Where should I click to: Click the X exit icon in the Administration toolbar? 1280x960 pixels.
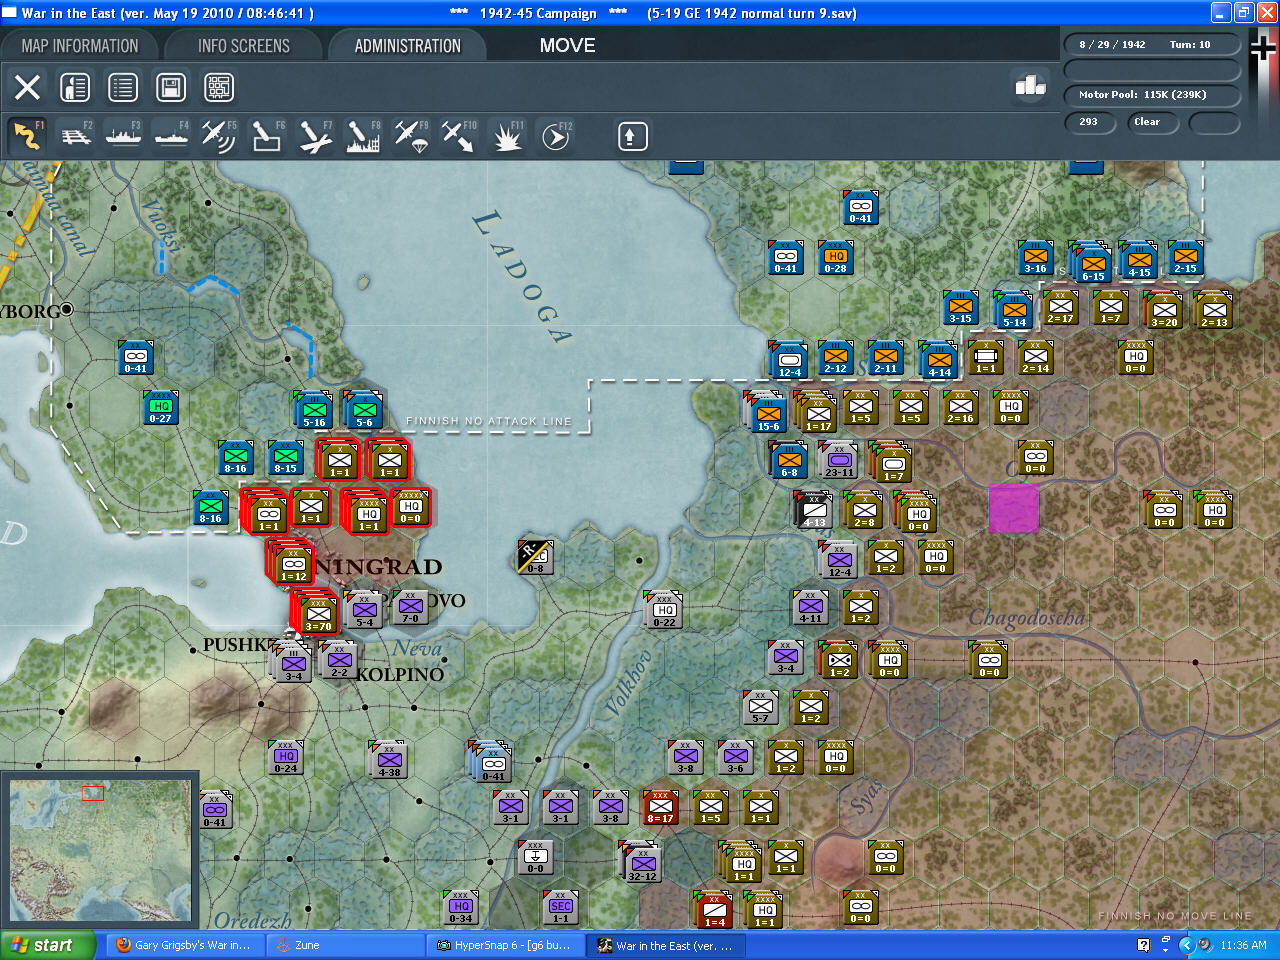[28, 87]
